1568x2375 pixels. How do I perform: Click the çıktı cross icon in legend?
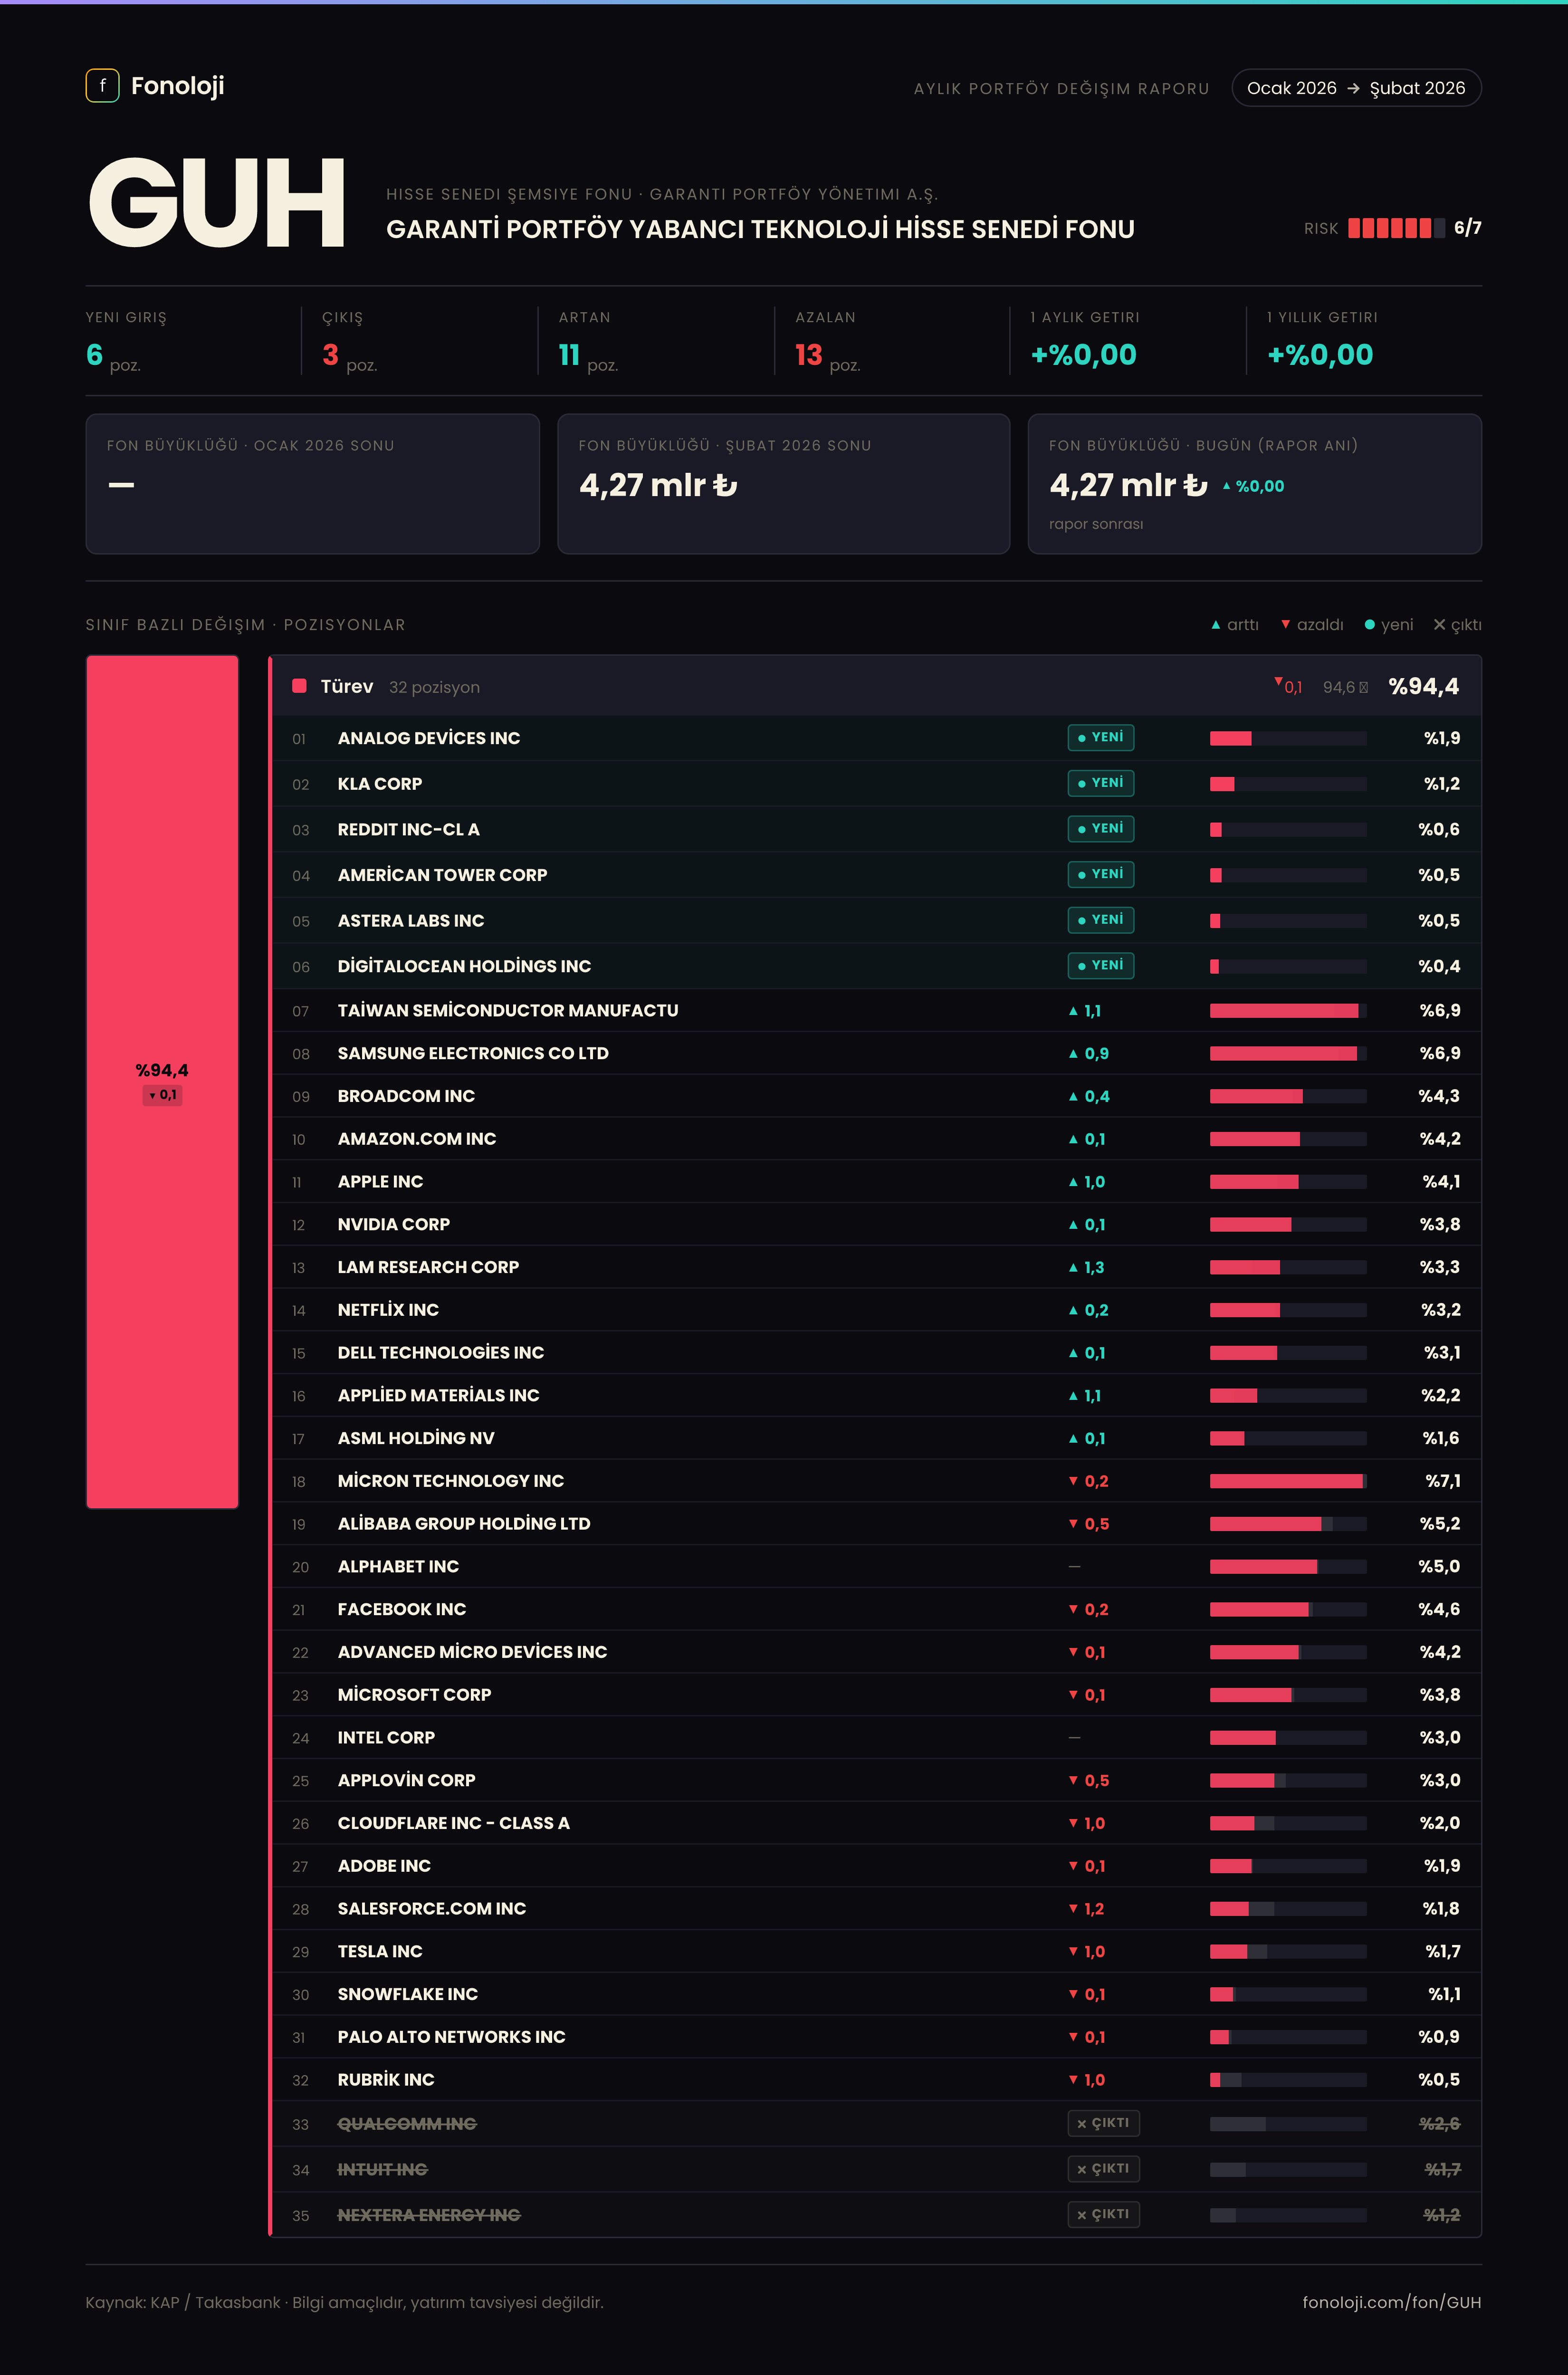click(1439, 625)
